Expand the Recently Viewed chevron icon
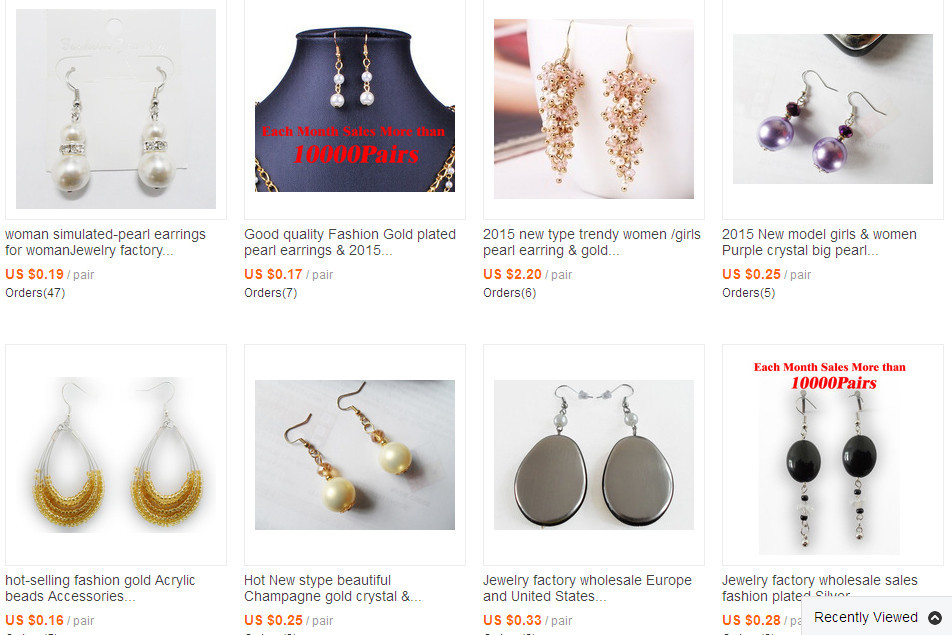The height and width of the screenshot is (635, 952). coord(934,617)
